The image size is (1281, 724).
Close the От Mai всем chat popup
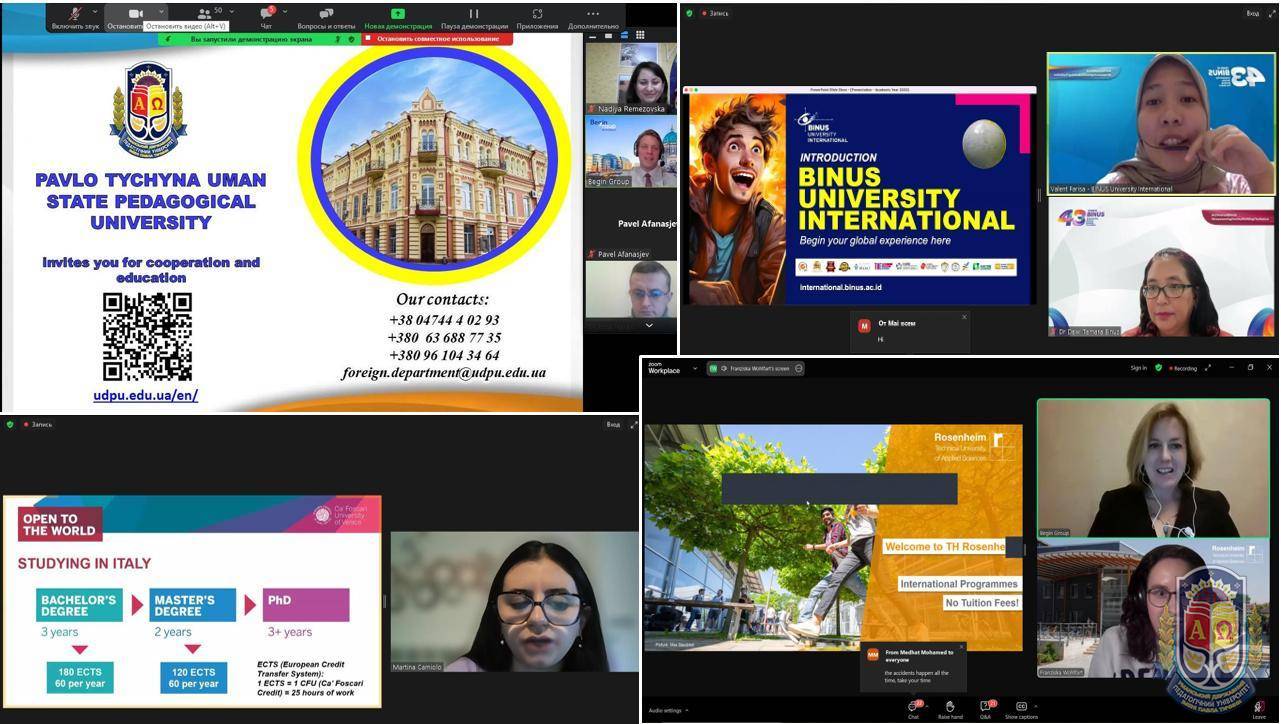(964, 317)
